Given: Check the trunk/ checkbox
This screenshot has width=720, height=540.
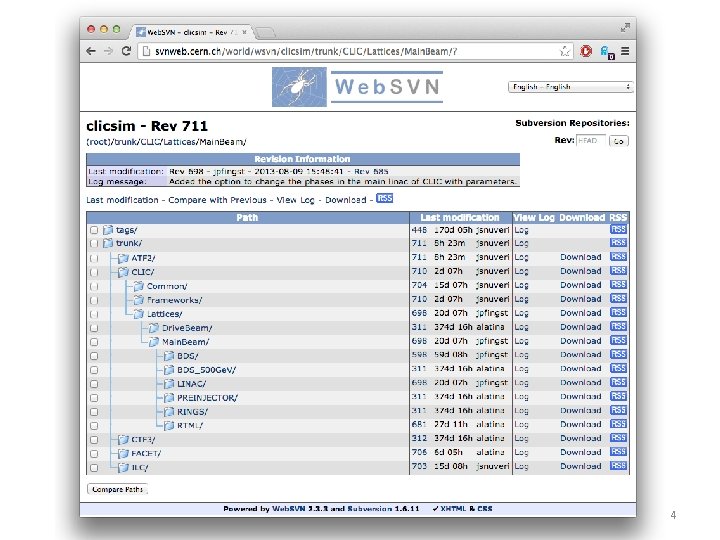Looking at the screenshot, I should (94, 243).
